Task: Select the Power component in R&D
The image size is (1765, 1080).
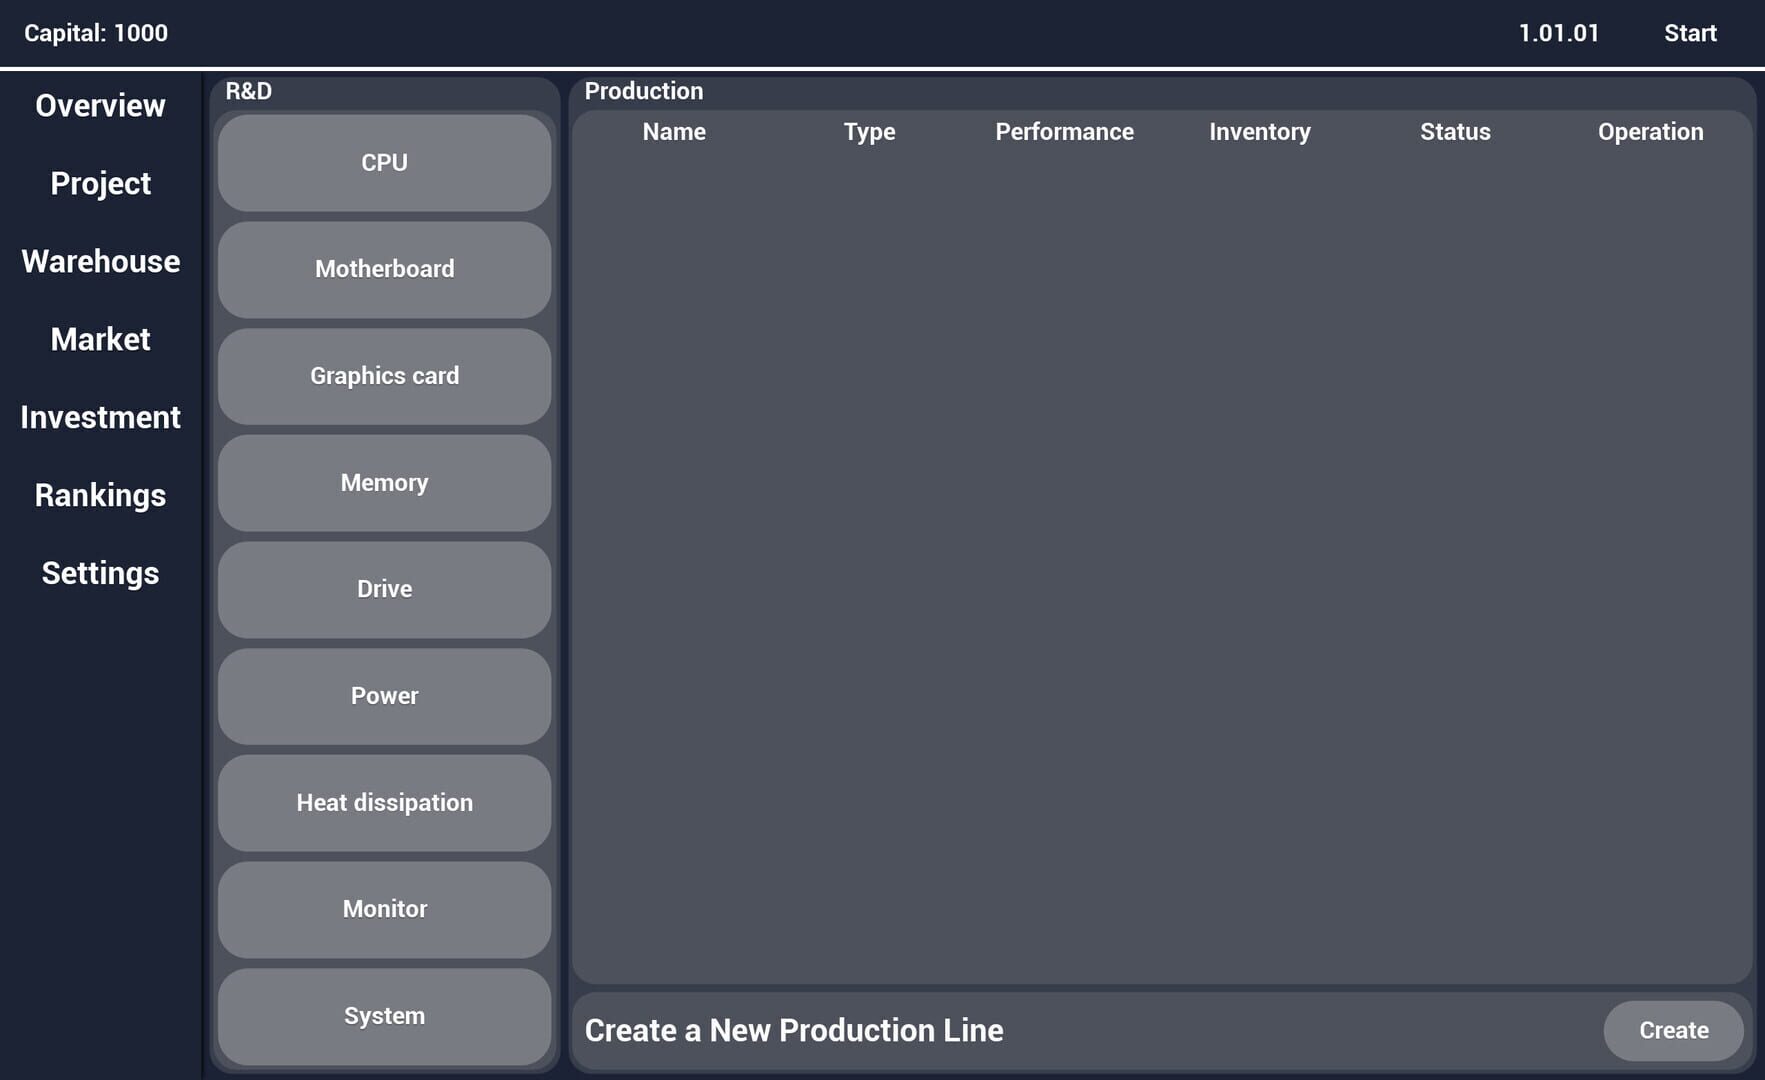Action: tap(384, 696)
